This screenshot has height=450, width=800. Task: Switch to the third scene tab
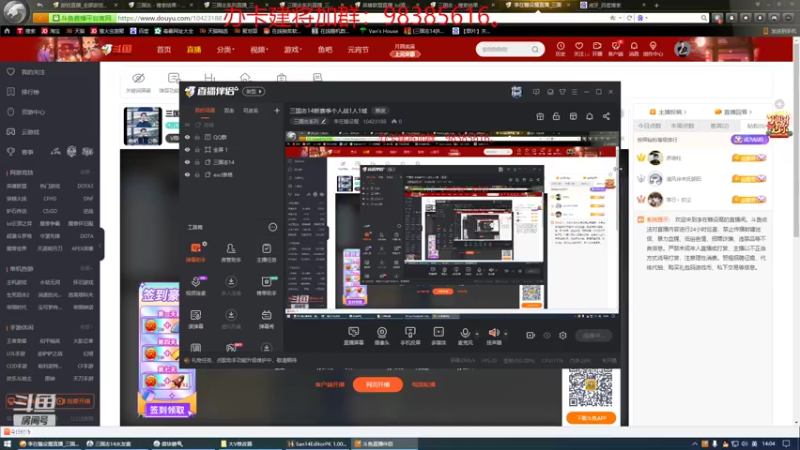coord(251,110)
